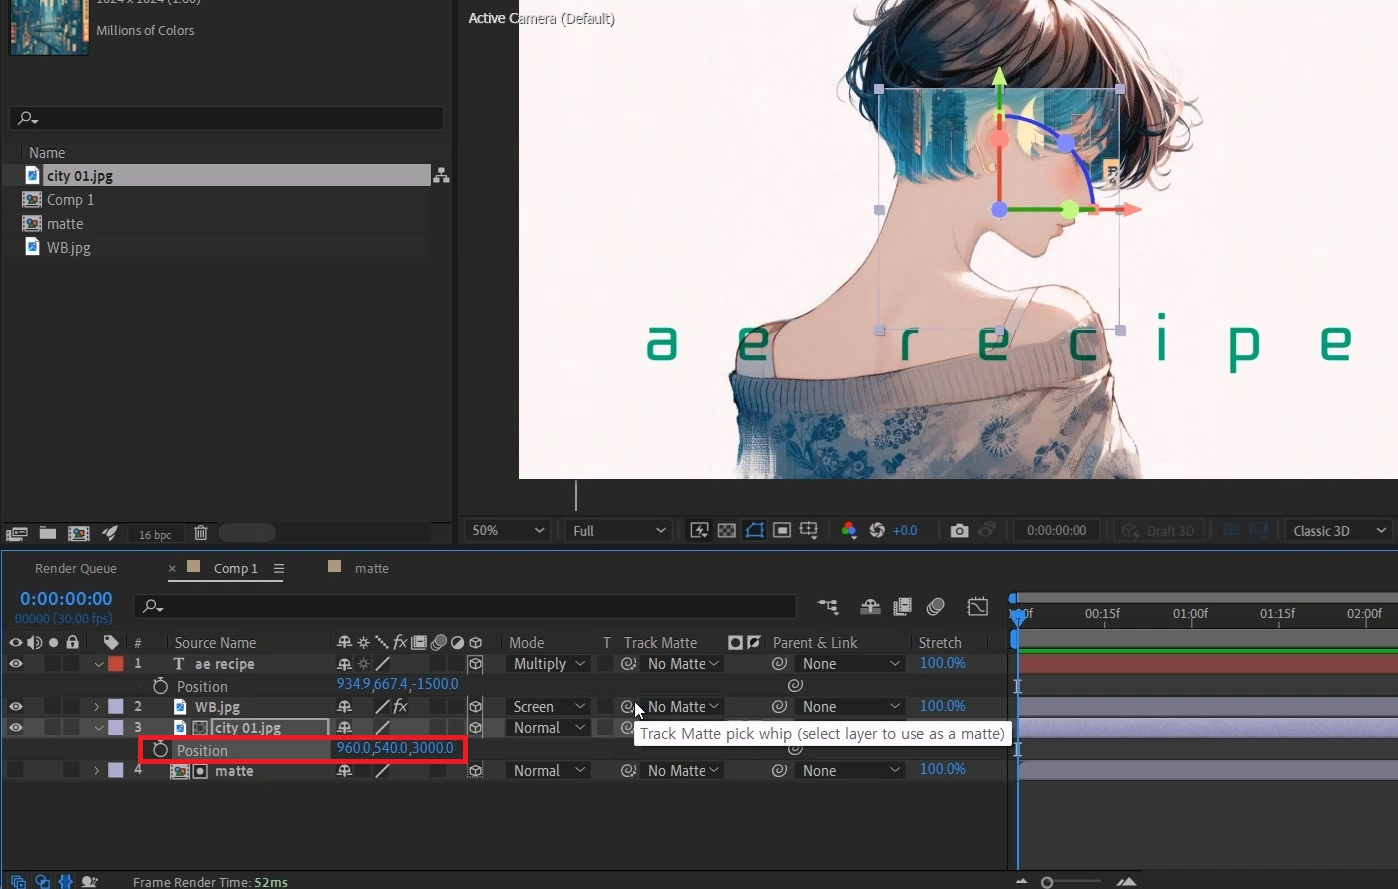
Task: Open the Graph Editor
Action: (978, 607)
